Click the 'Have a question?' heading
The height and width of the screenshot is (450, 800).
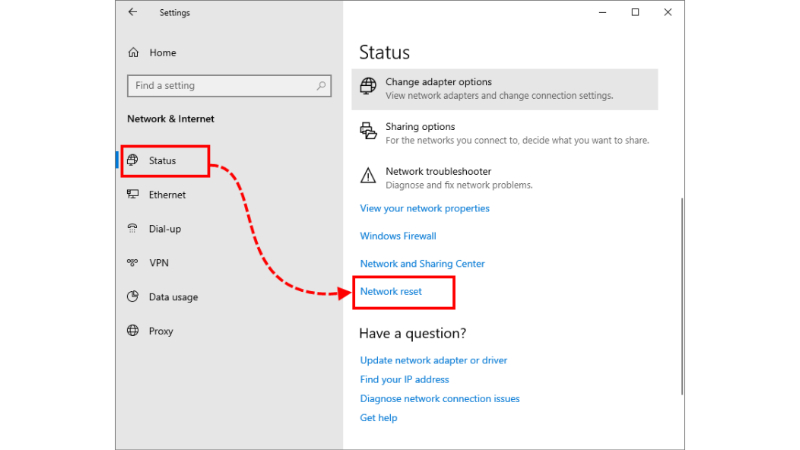[x=413, y=333]
